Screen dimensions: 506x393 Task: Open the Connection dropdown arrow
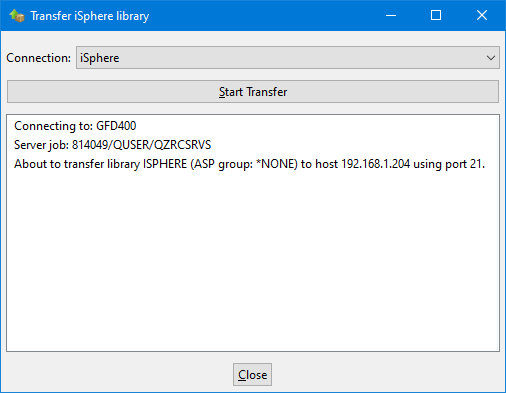click(x=490, y=58)
